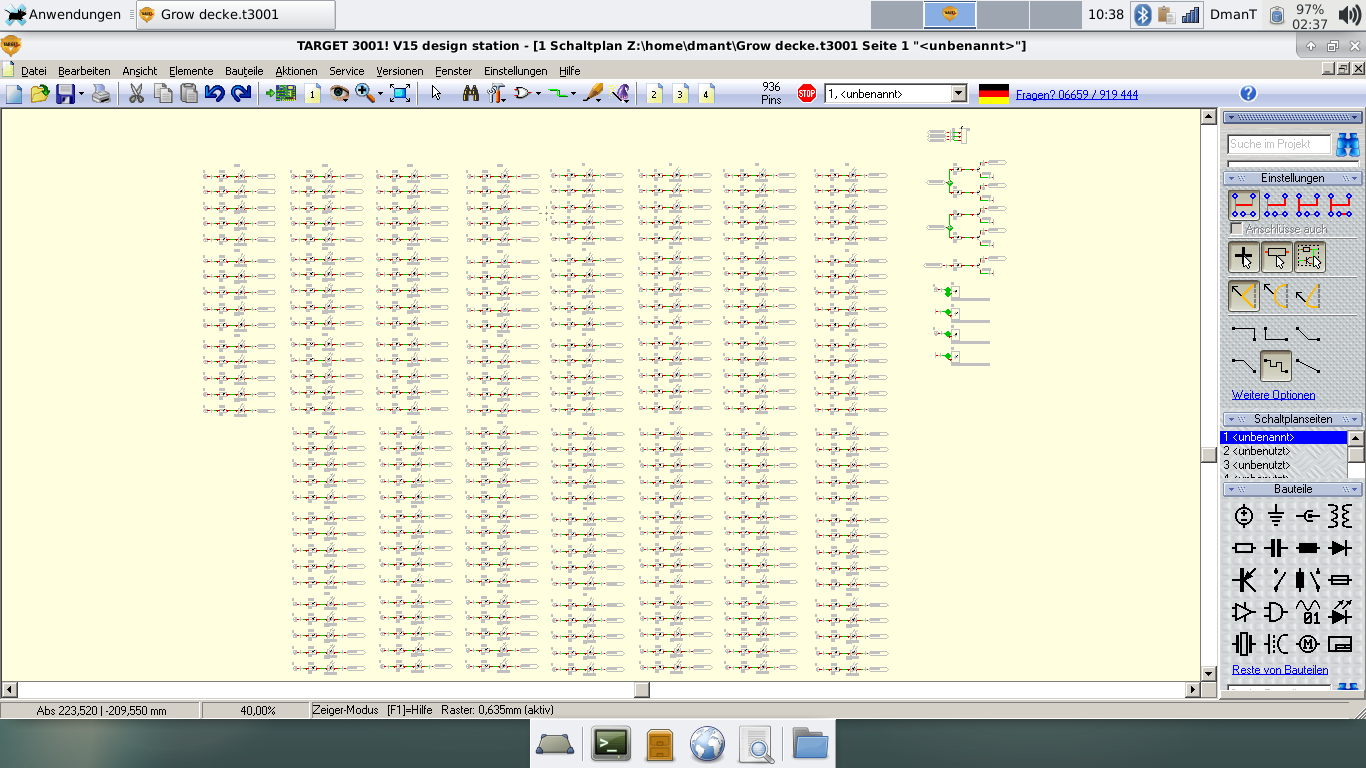Open dropdown arrow beside logic gate icon
This screenshot has height=768, width=1366.
(x=539, y=94)
